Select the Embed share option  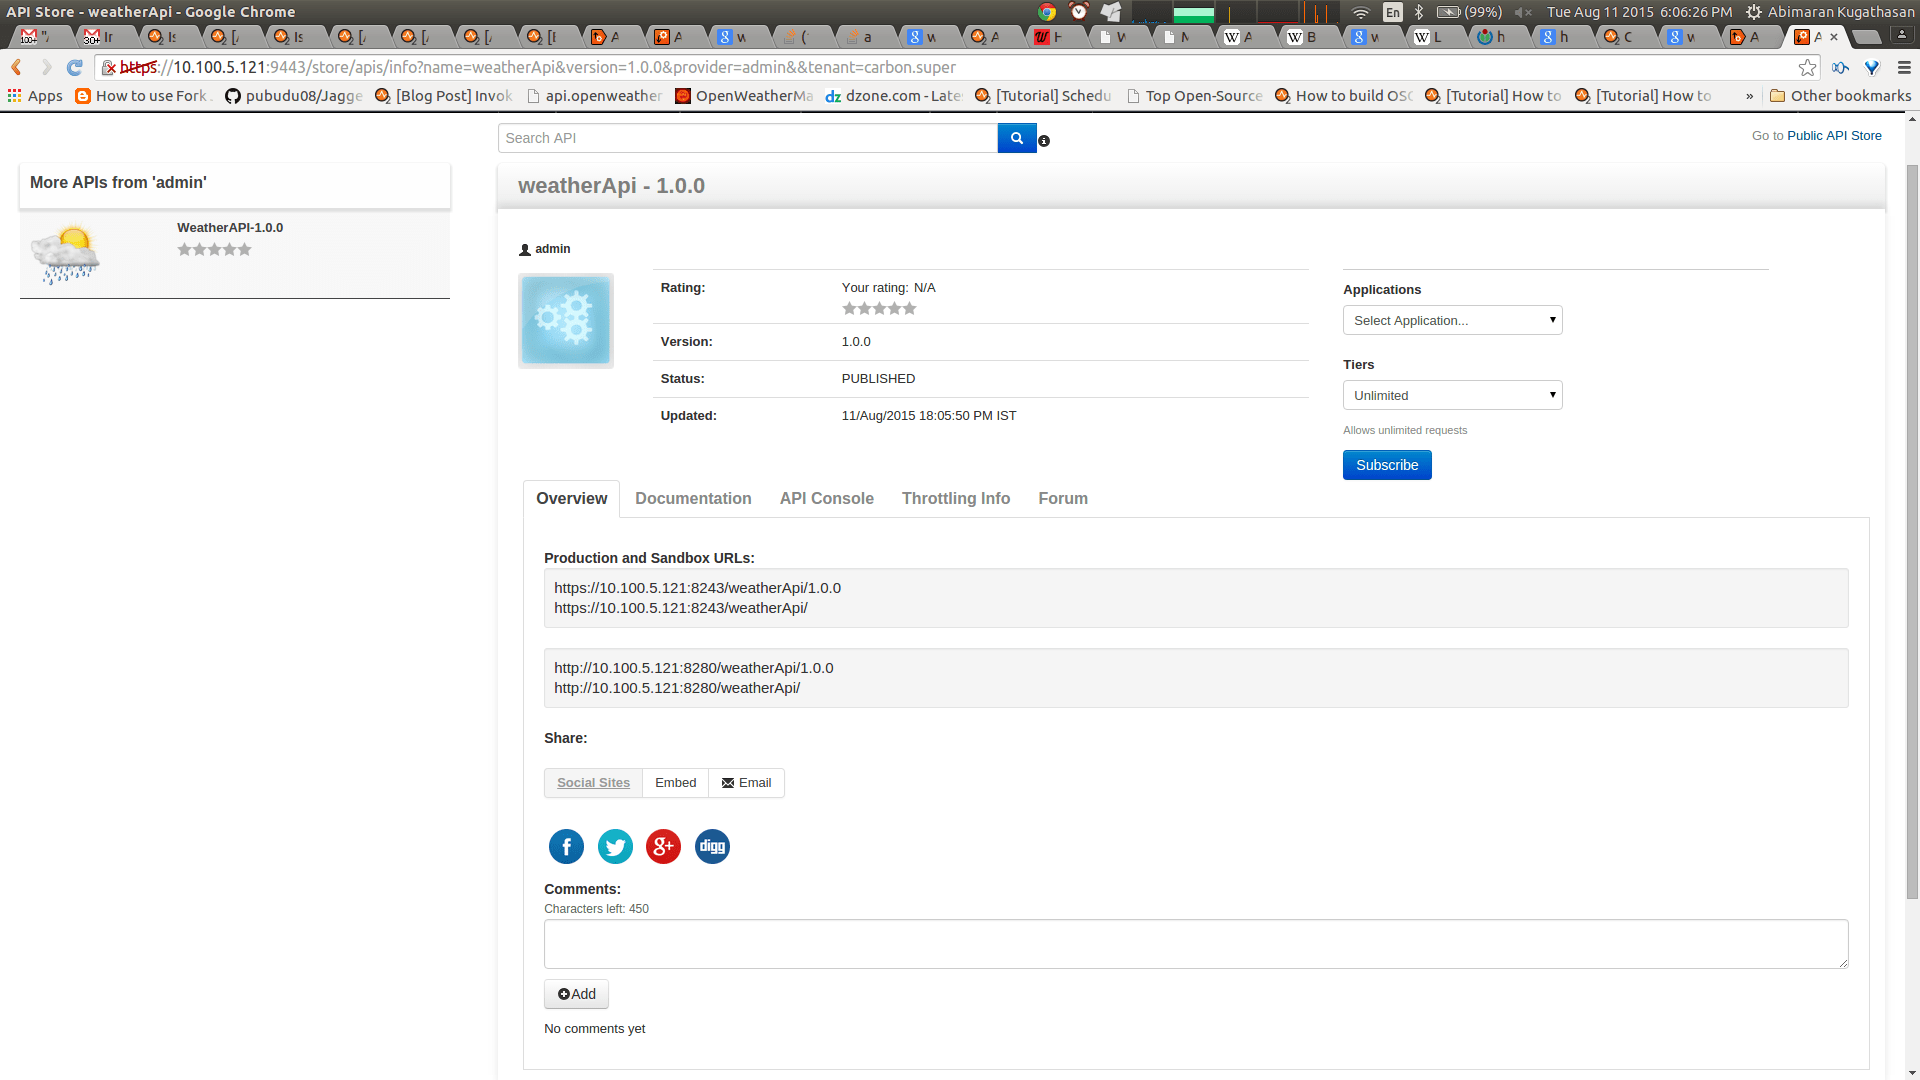click(x=675, y=783)
